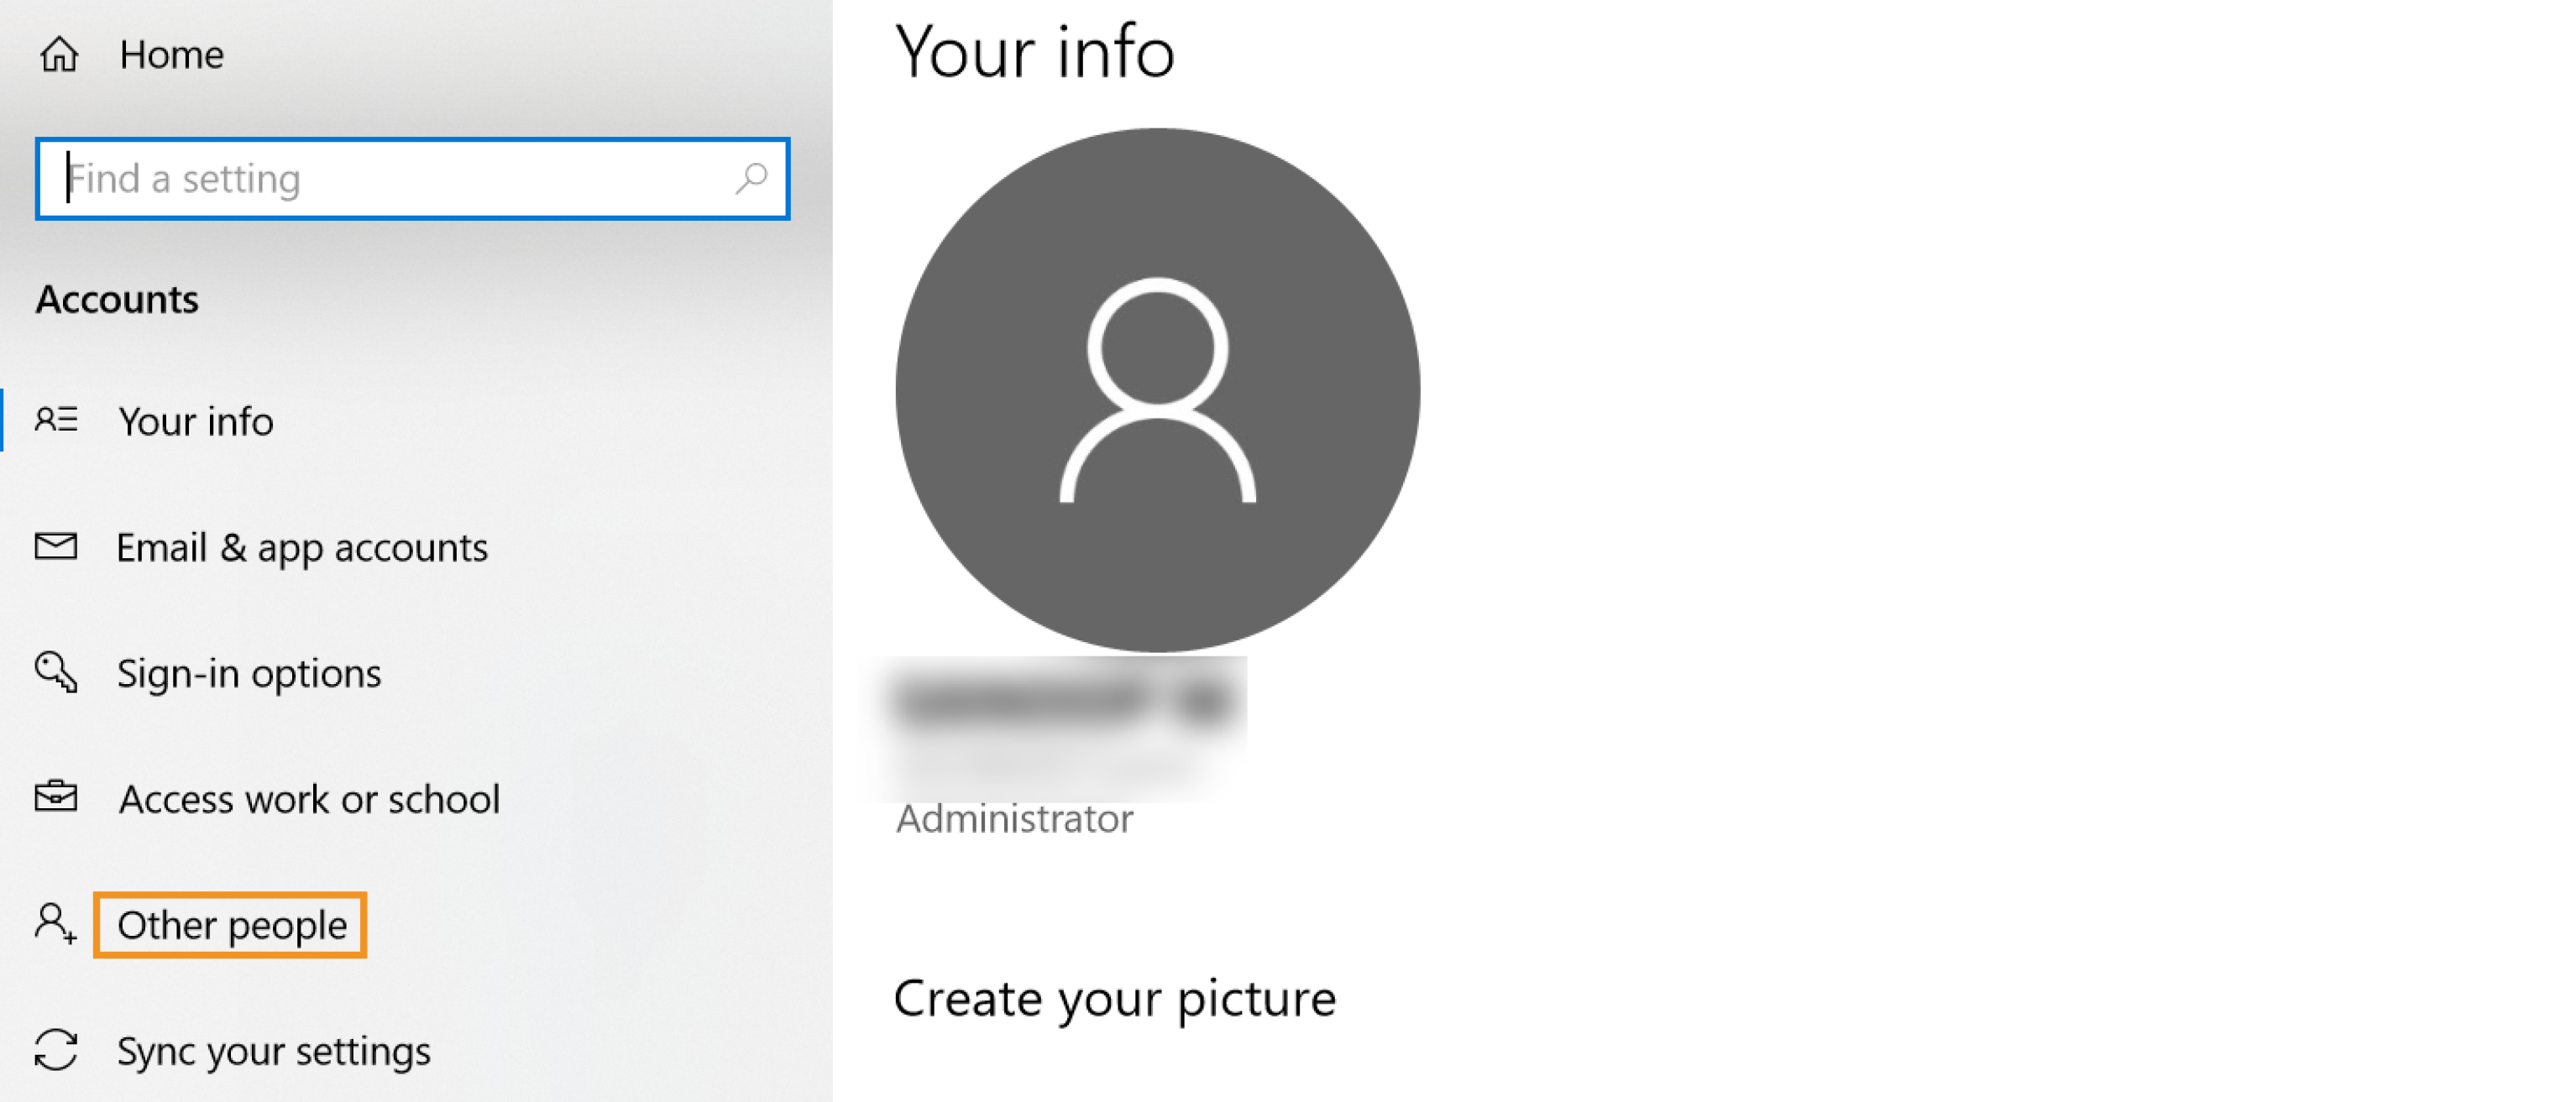The height and width of the screenshot is (1102, 2576).
Task: Open Sign-in options page
Action: [249, 674]
